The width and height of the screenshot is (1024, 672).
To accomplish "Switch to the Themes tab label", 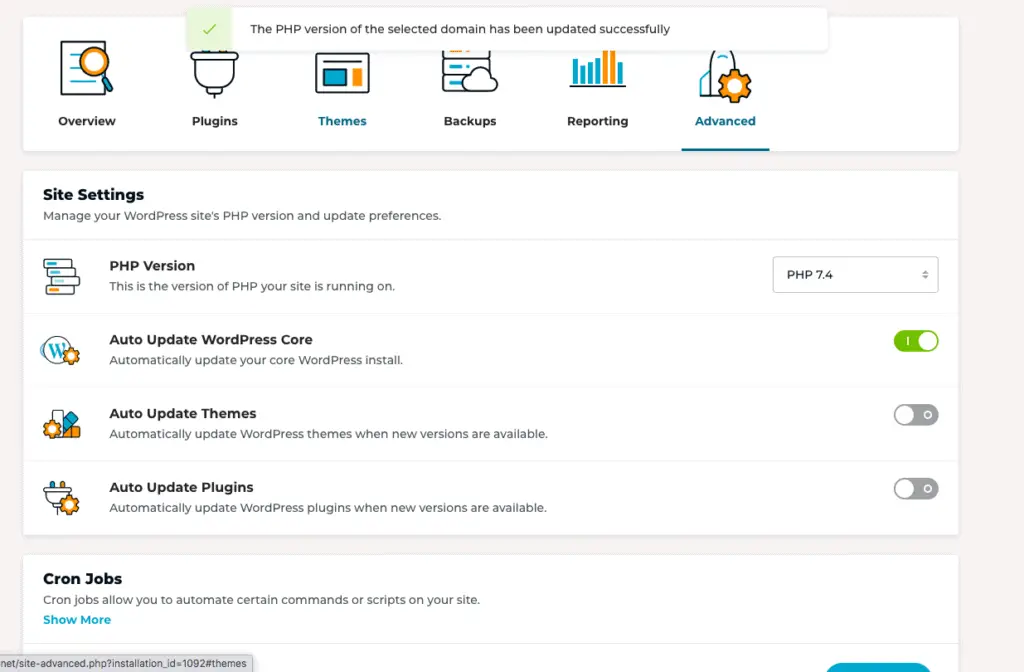I will pyautogui.click(x=342, y=121).
